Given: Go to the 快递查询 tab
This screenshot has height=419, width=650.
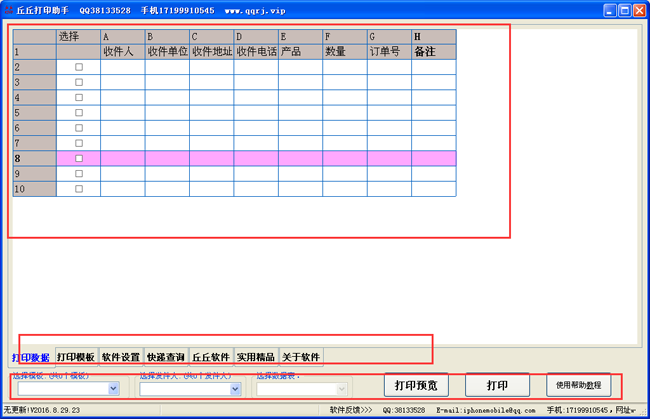Looking at the screenshot, I should tap(165, 357).
